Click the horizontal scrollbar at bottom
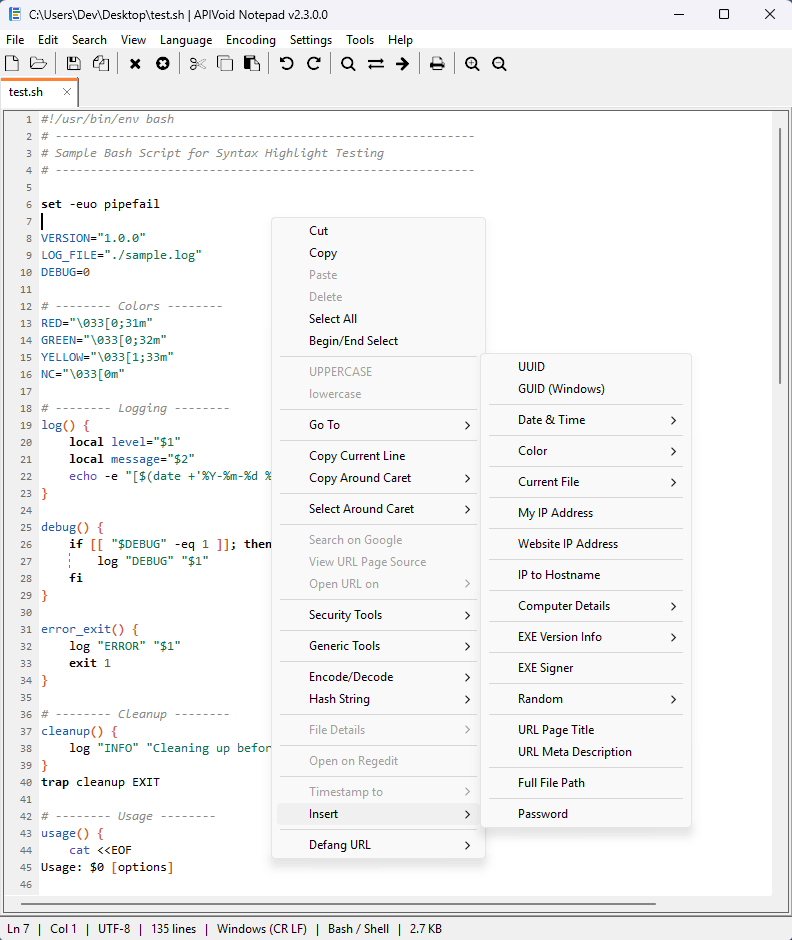The height and width of the screenshot is (940, 792). point(338,903)
